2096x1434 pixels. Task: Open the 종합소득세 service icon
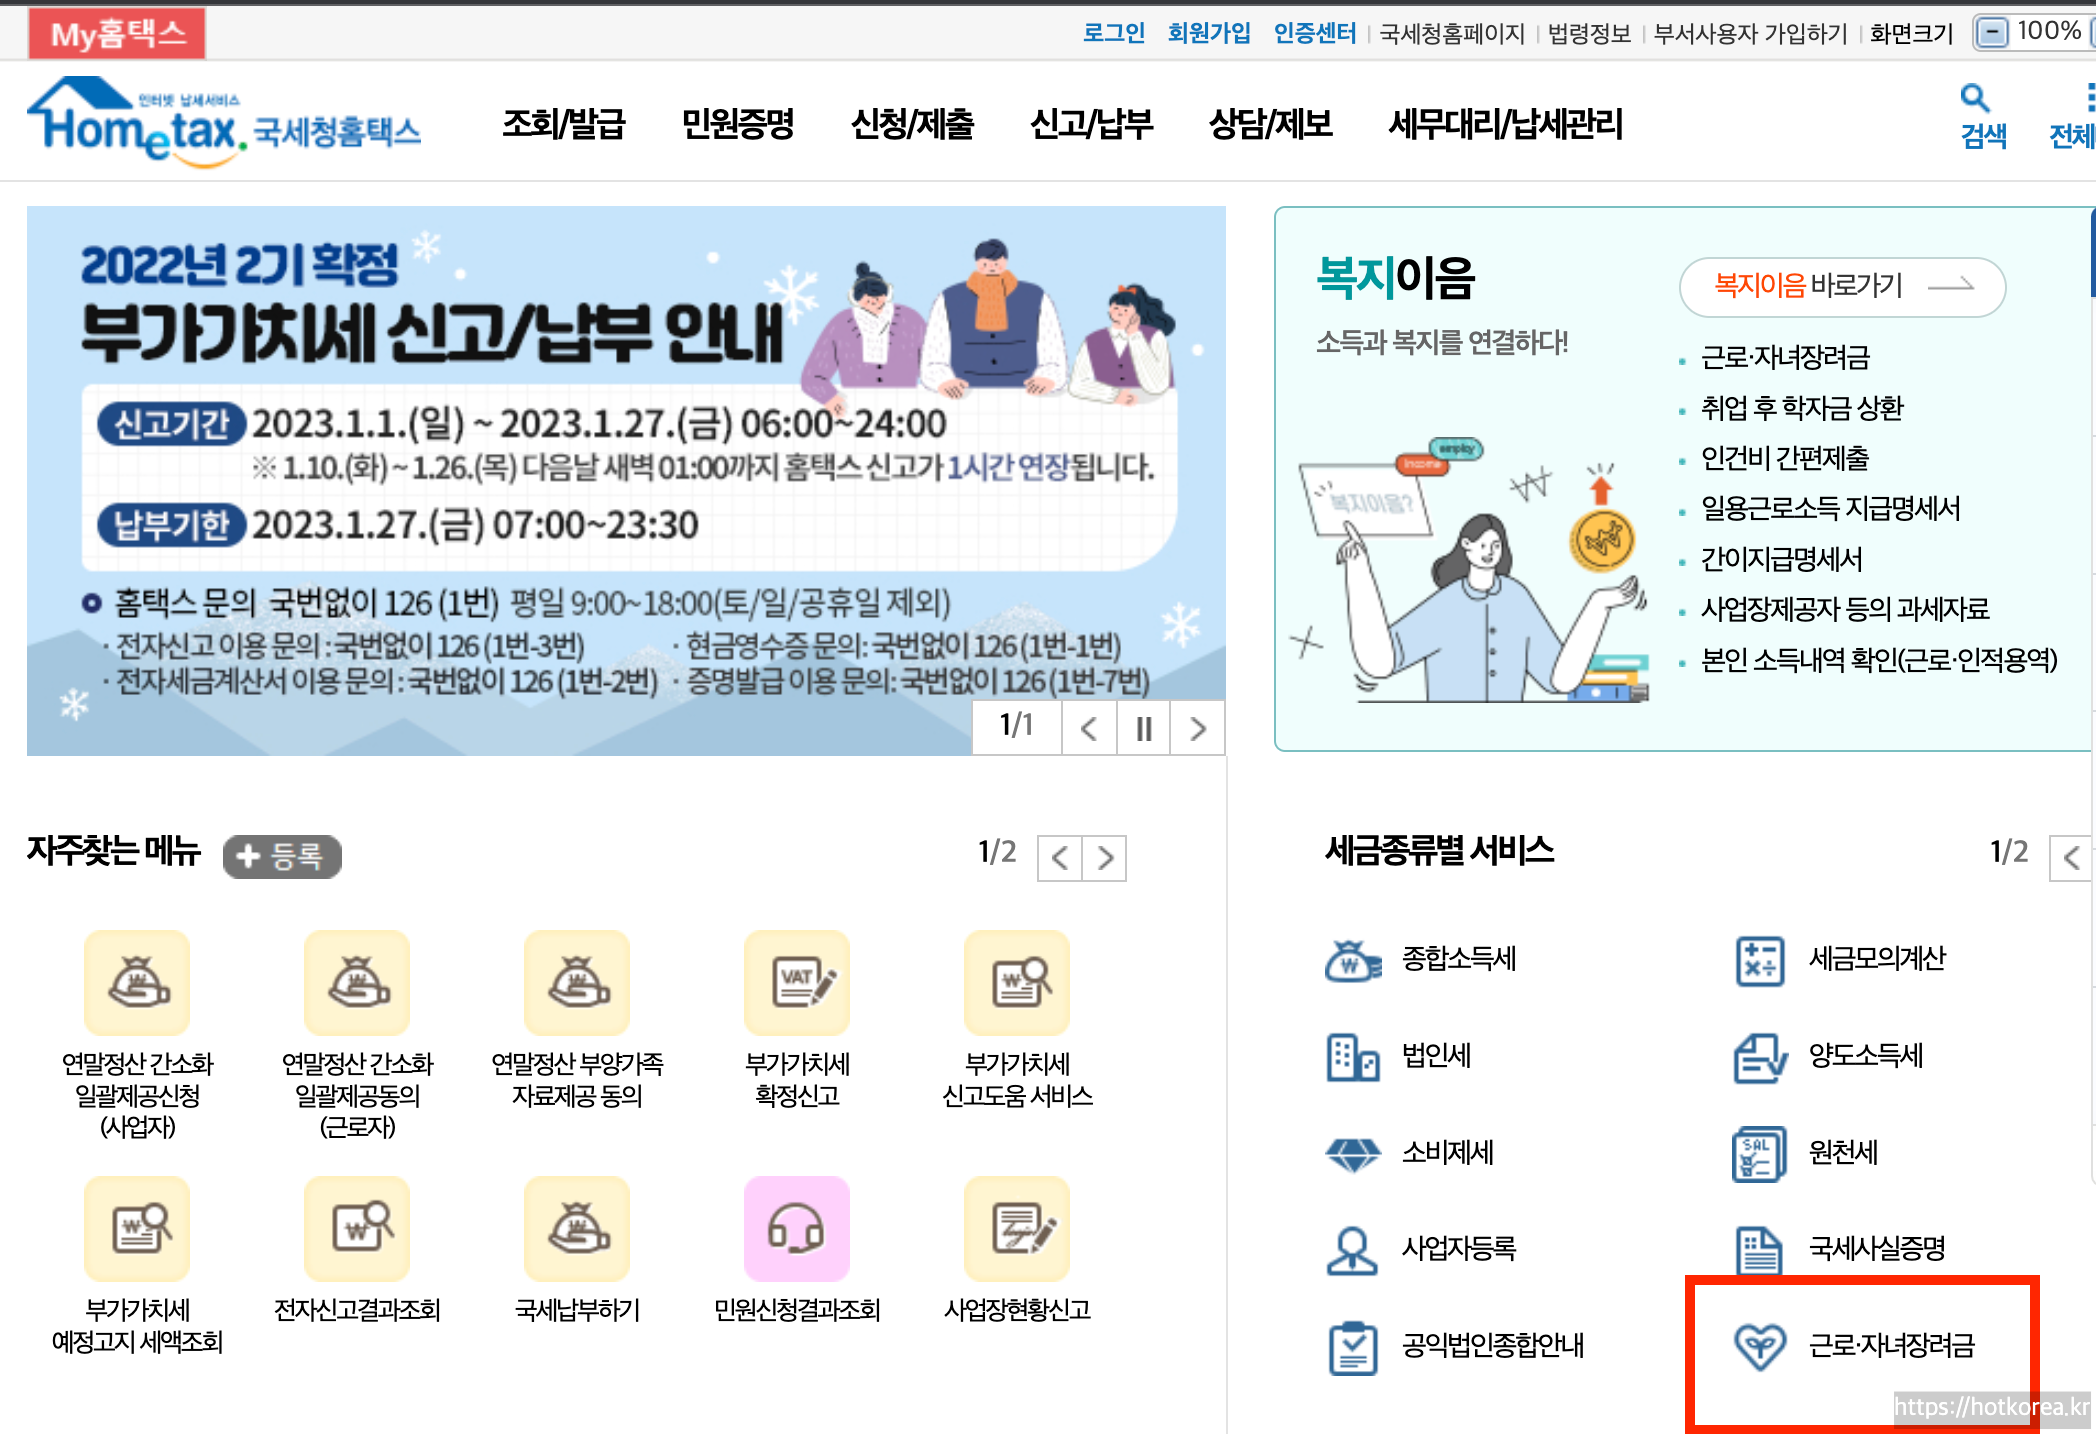[1353, 960]
